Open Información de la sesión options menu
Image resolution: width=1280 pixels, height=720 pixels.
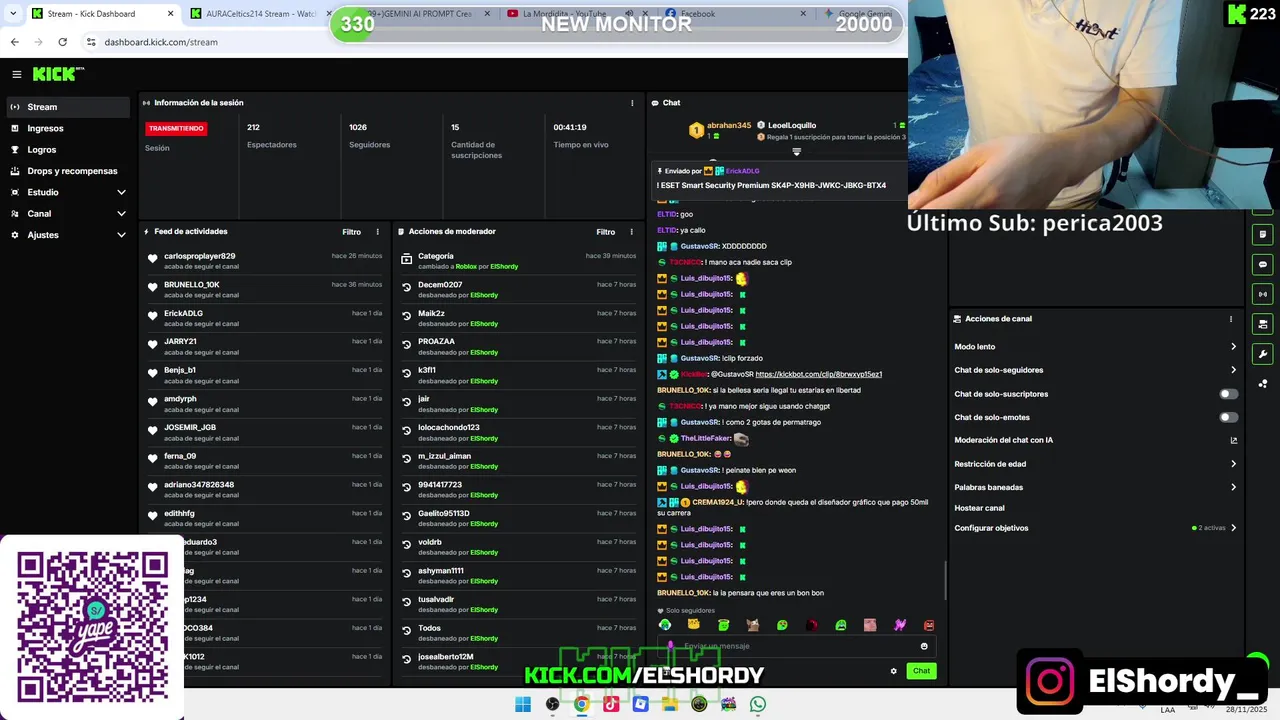click(632, 103)
